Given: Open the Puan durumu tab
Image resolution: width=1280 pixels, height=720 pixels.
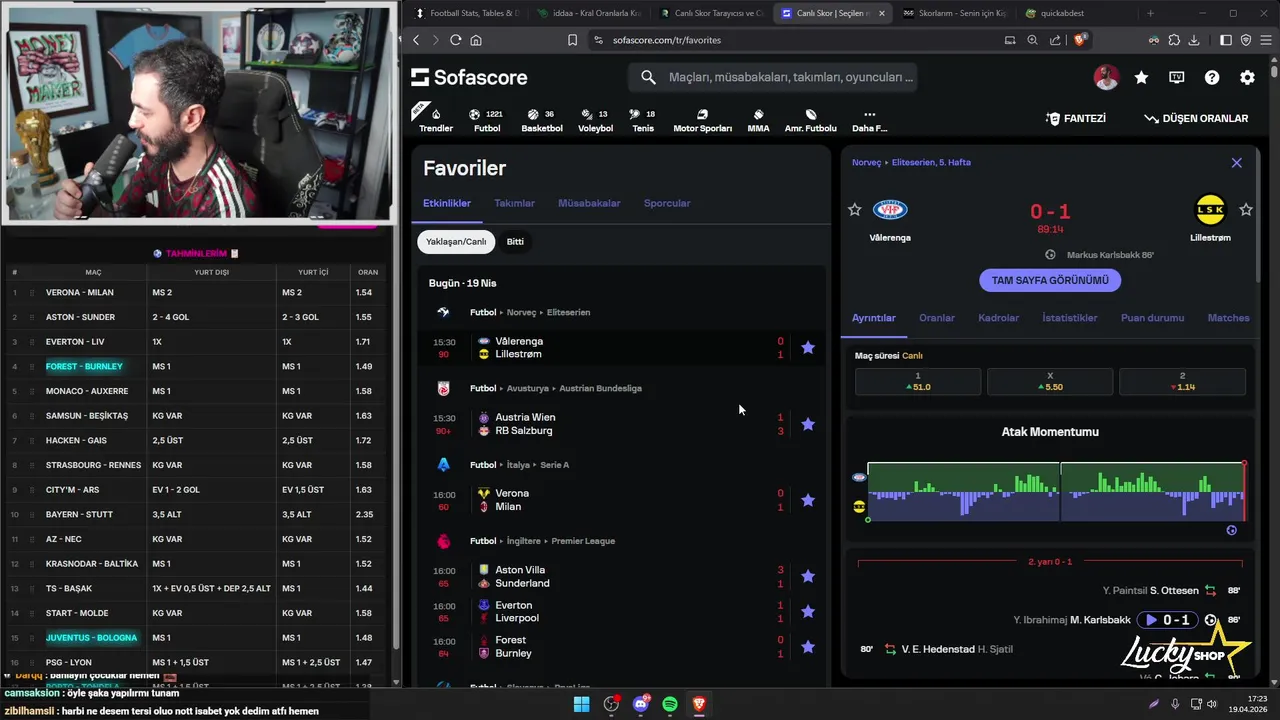Looking at the screenshot, I should [1152, 318].
